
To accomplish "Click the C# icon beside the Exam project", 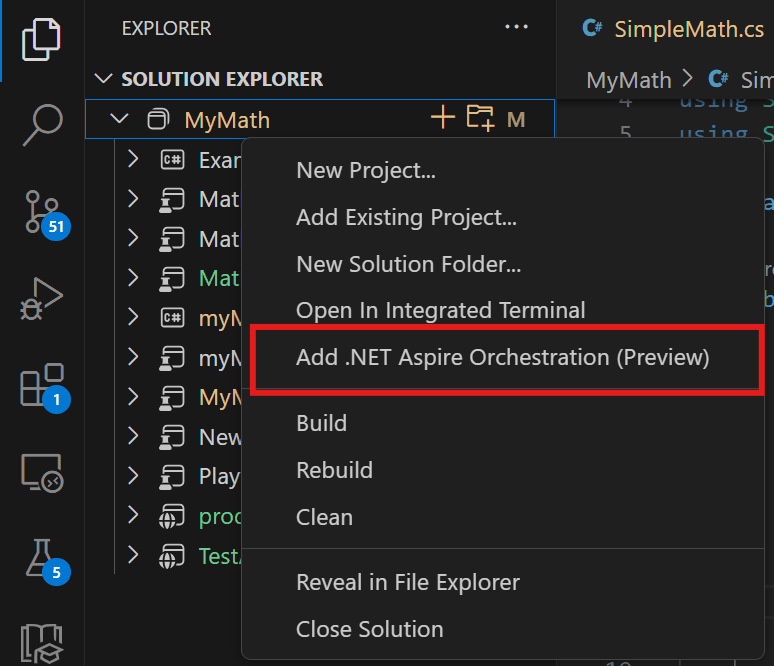I will (x=172, y=160).
